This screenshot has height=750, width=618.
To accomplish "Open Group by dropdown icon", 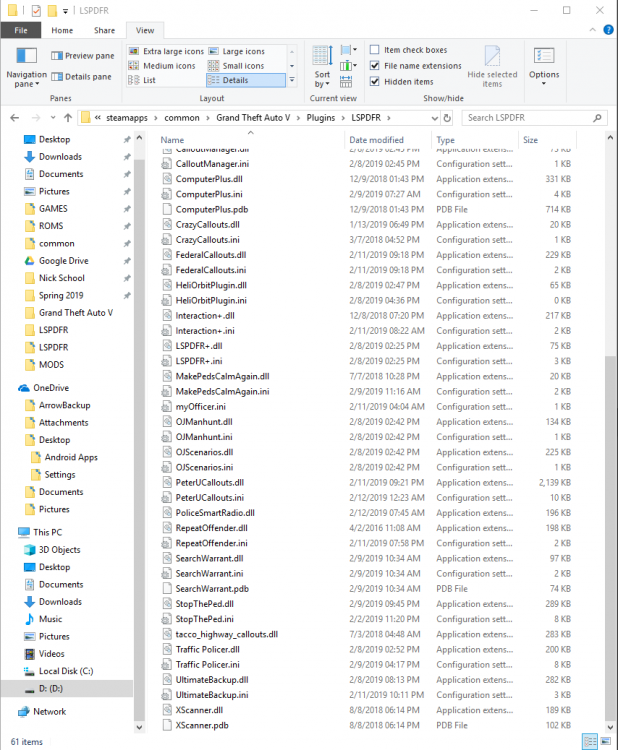I will [348, 50].
